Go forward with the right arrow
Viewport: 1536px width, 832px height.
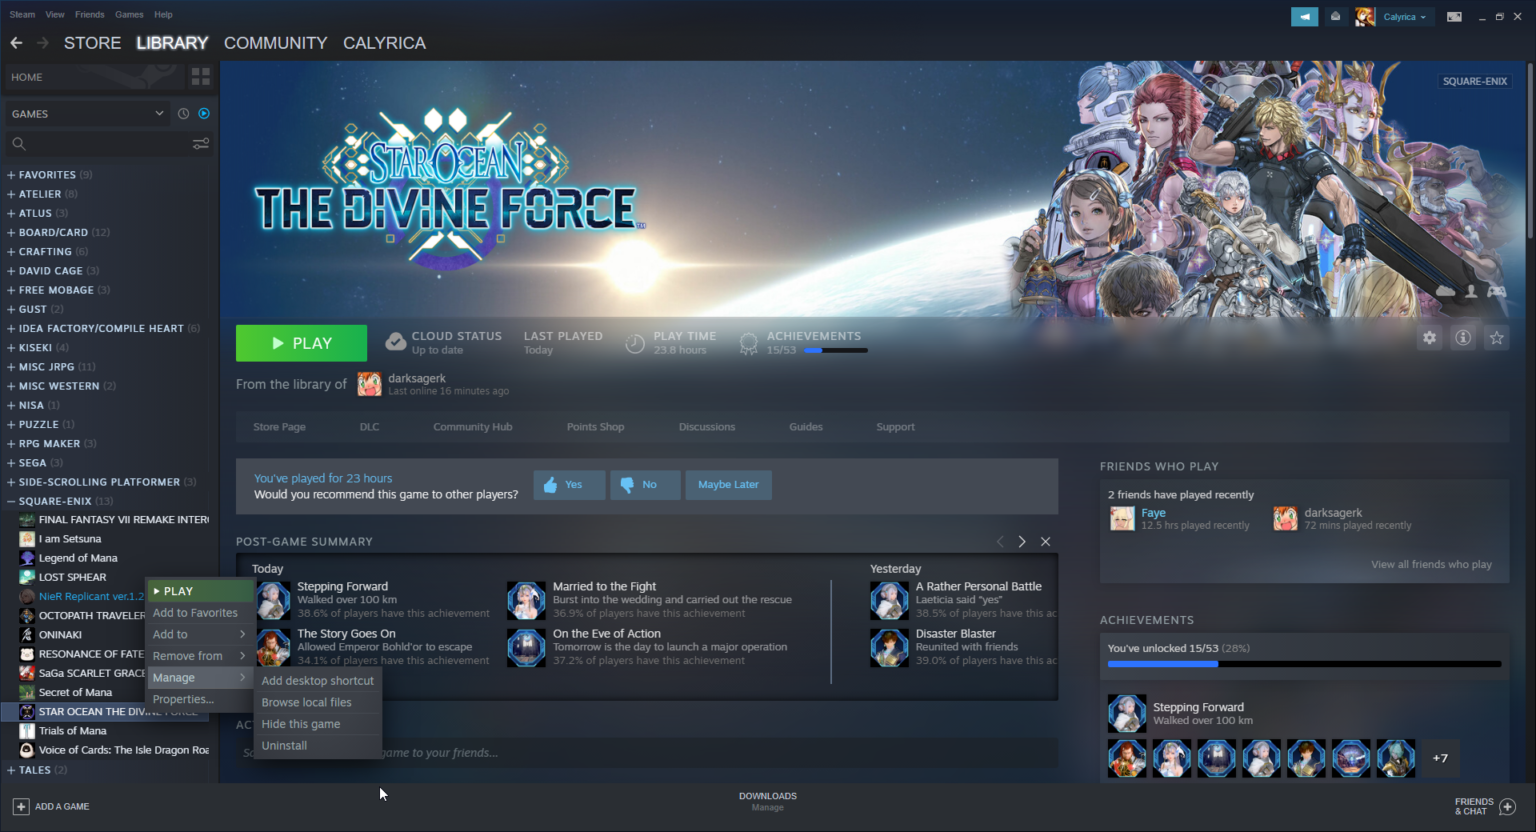click(x=42, y=43)
